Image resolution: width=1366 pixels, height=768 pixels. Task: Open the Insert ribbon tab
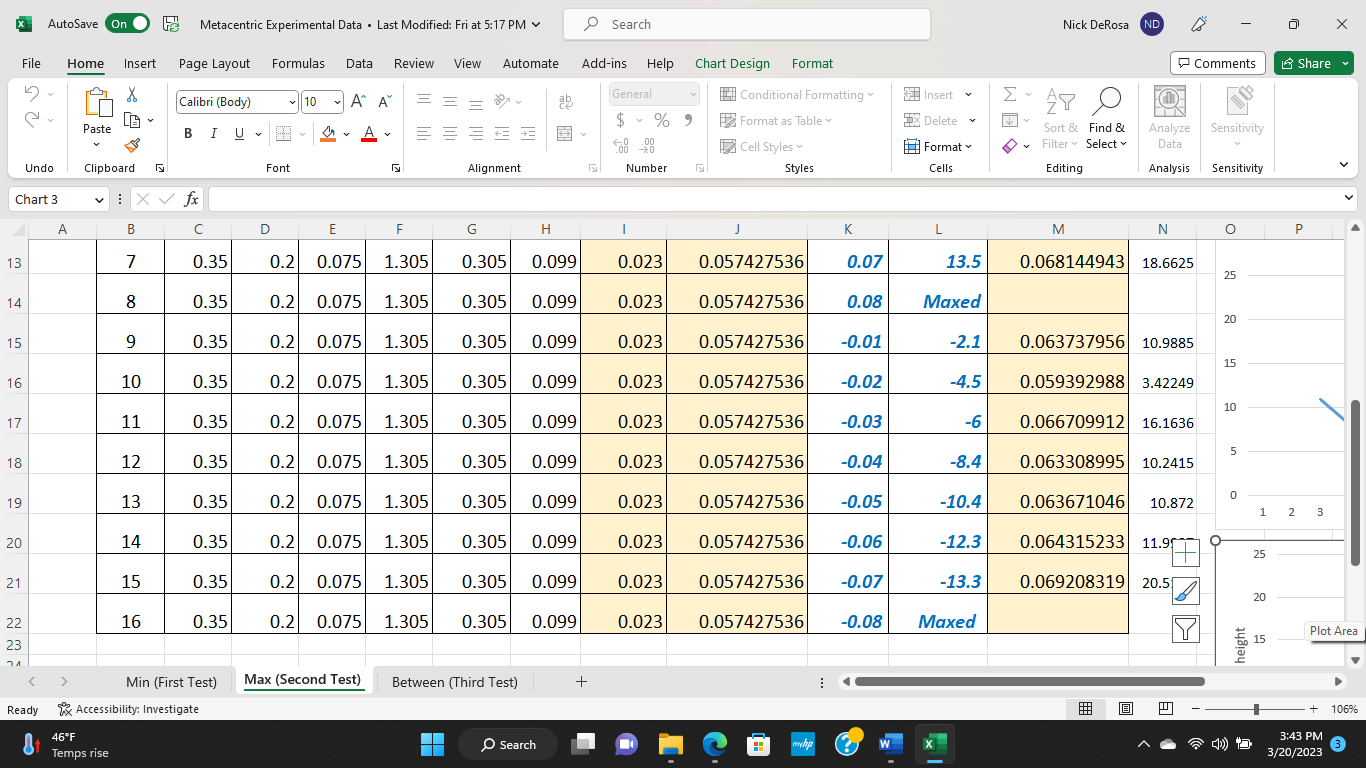point(140,63)
